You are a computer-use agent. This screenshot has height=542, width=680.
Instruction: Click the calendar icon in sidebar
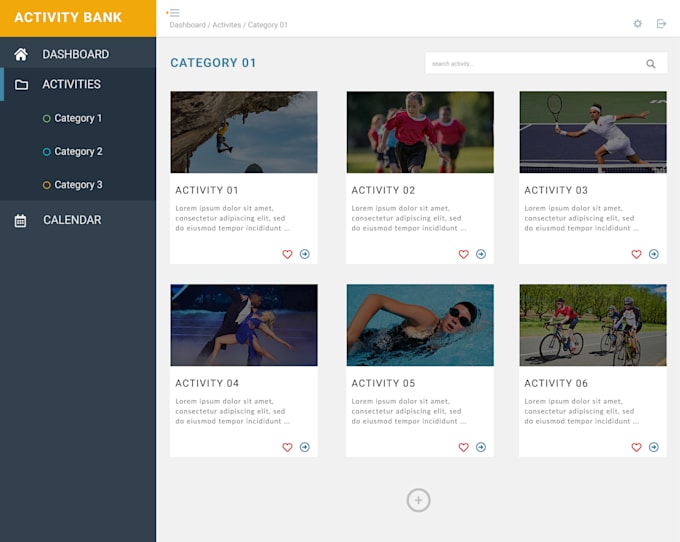point(20,221)
